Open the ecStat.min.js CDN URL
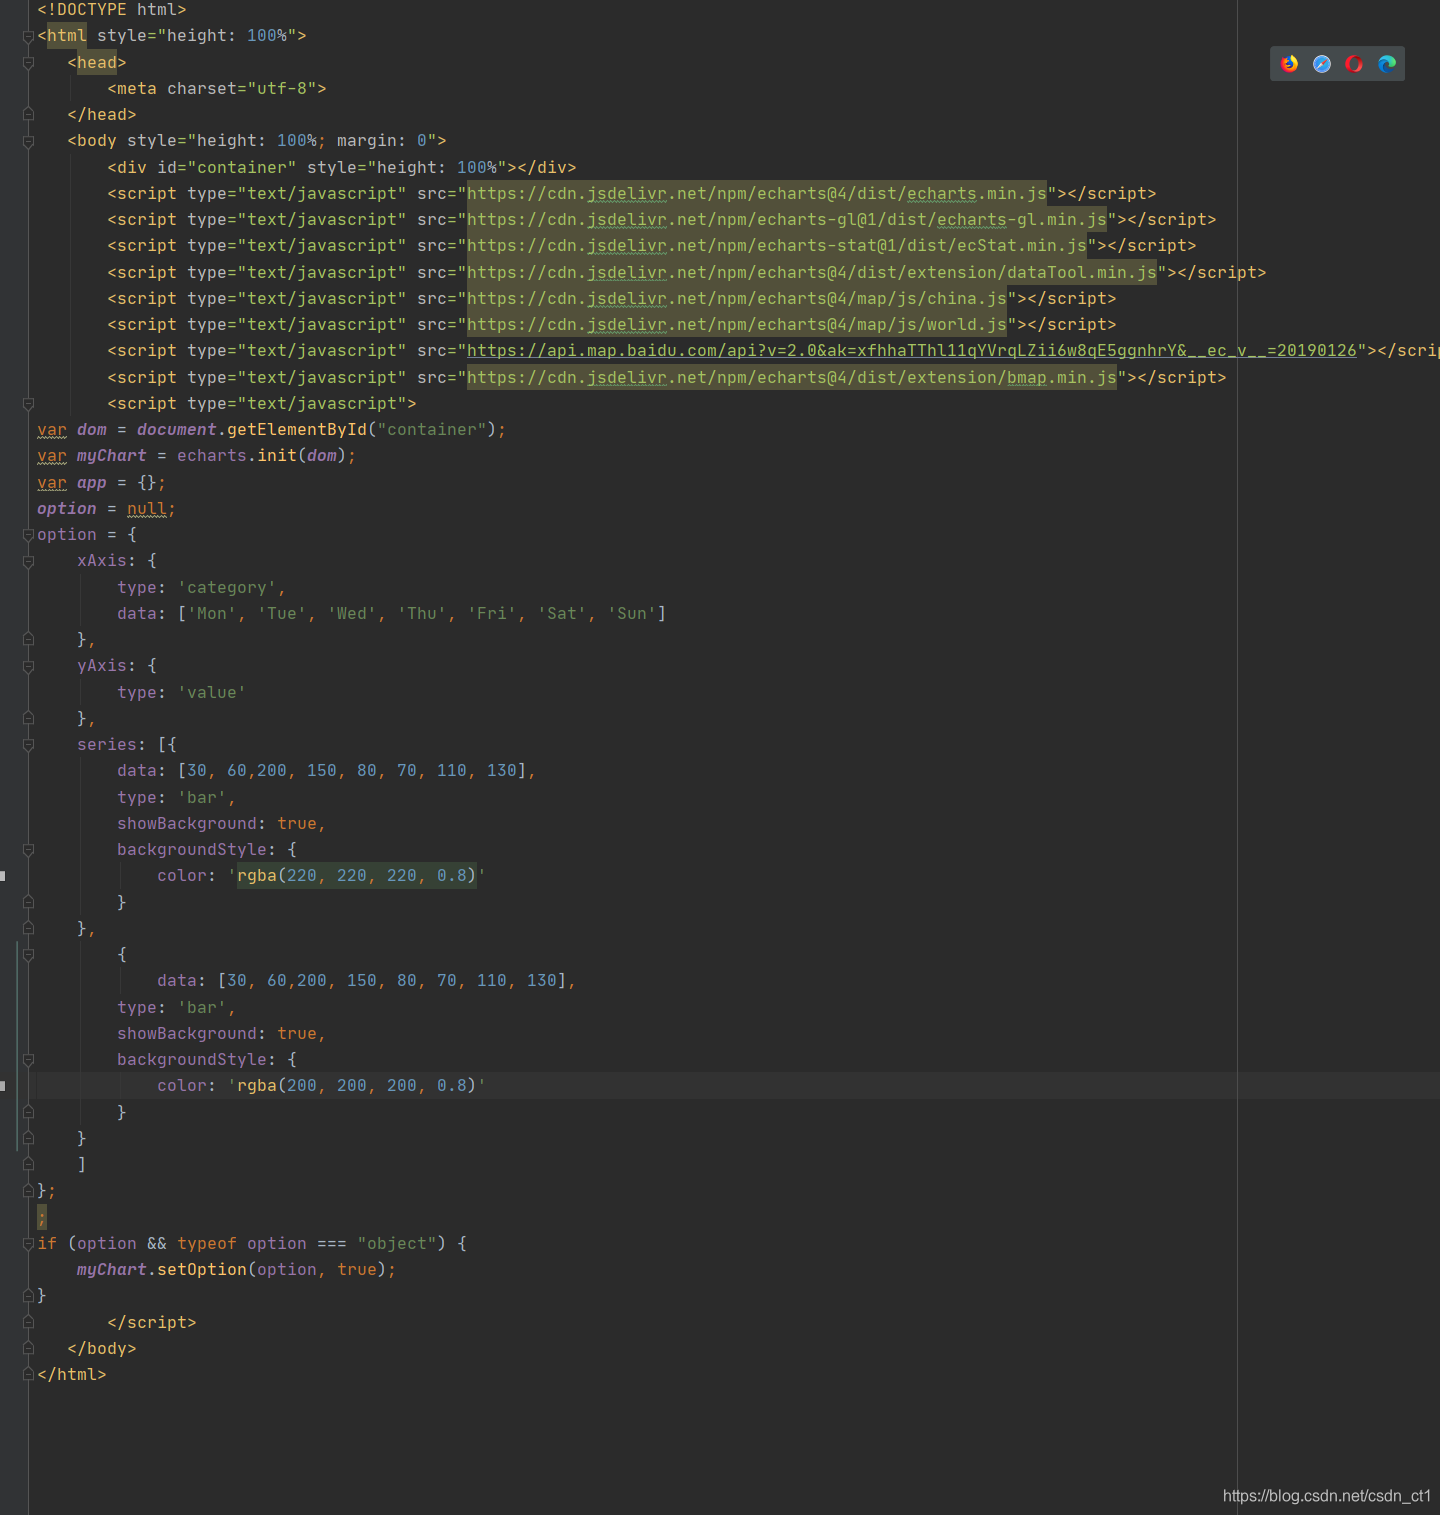This screenshot has height=1515, width=1440. [777, 246]
